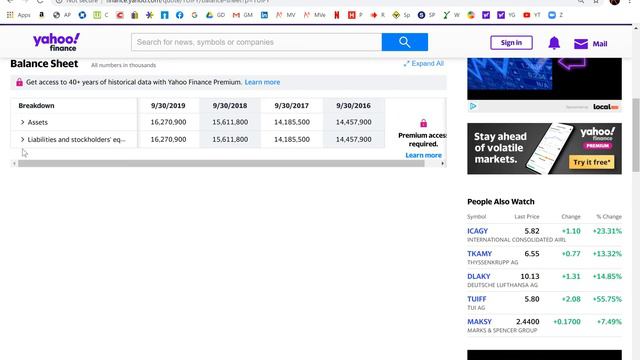Click Liabilities value 14,185,500
Viewport: 640px width, 360px height.
click(291, 139)
